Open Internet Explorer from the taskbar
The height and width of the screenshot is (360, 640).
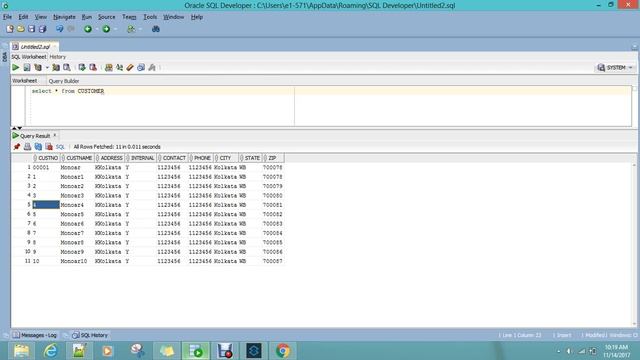click(x=51, y=351)
